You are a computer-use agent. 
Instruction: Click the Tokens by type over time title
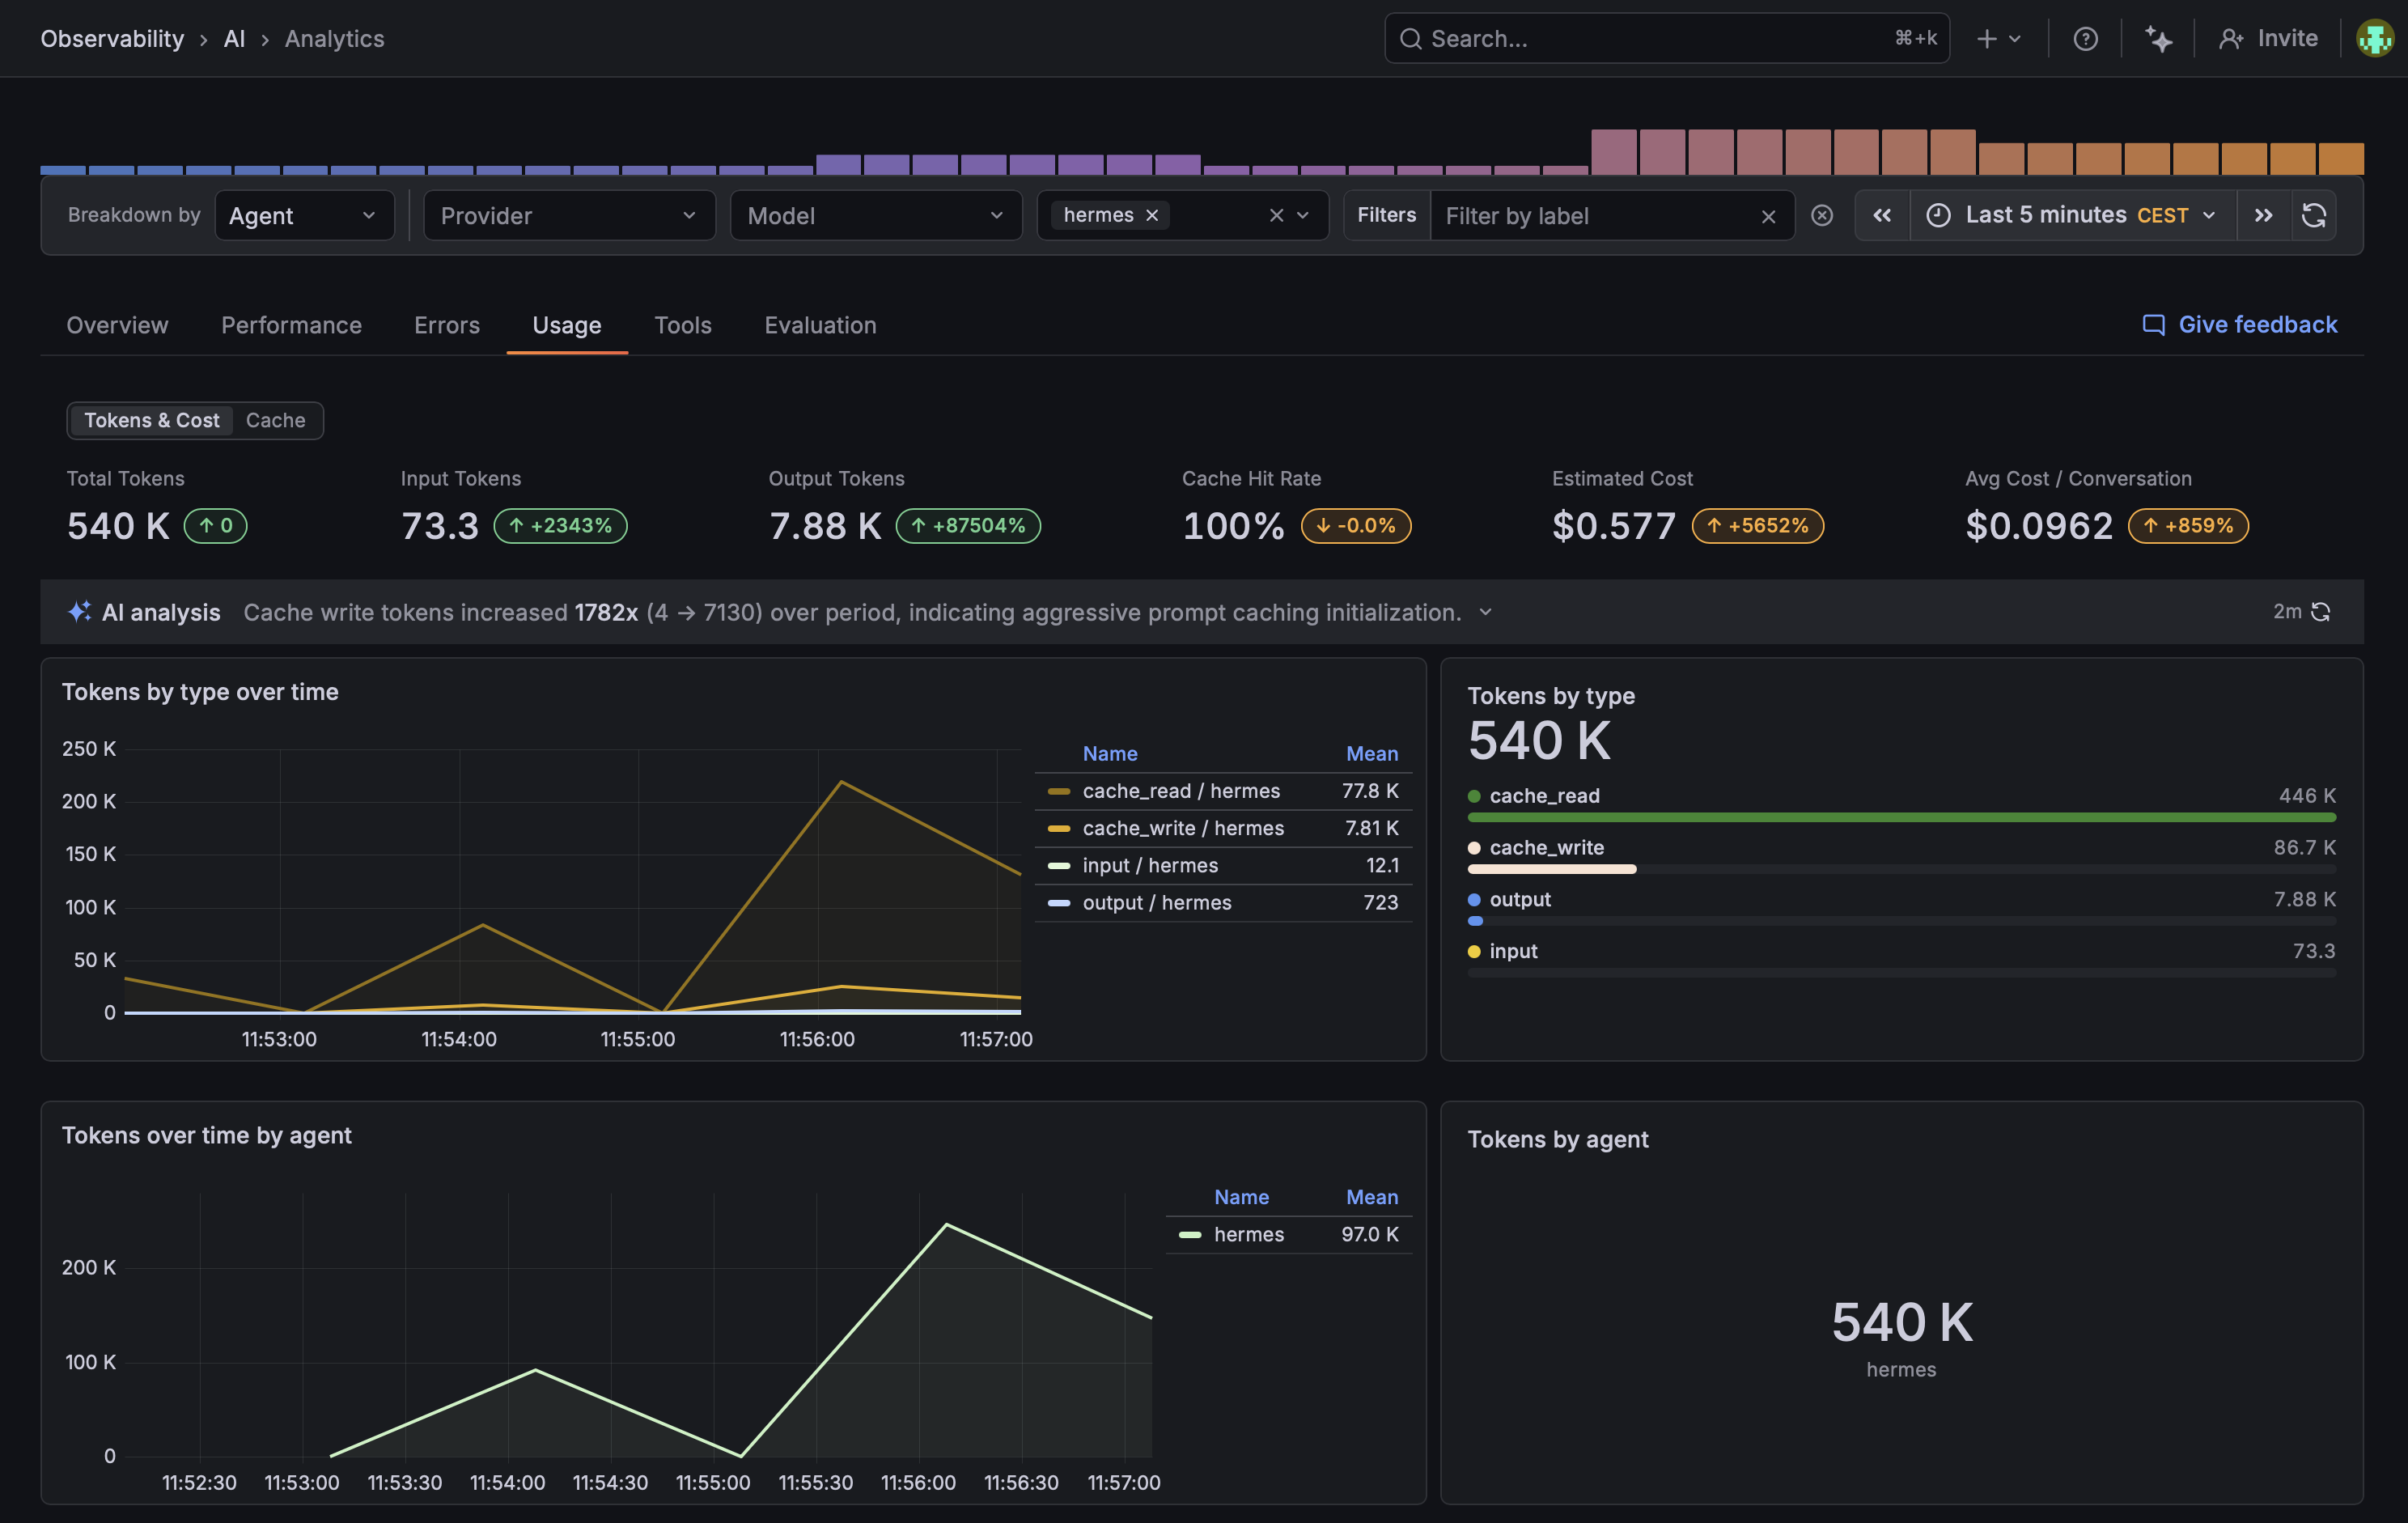click(200, 692)
